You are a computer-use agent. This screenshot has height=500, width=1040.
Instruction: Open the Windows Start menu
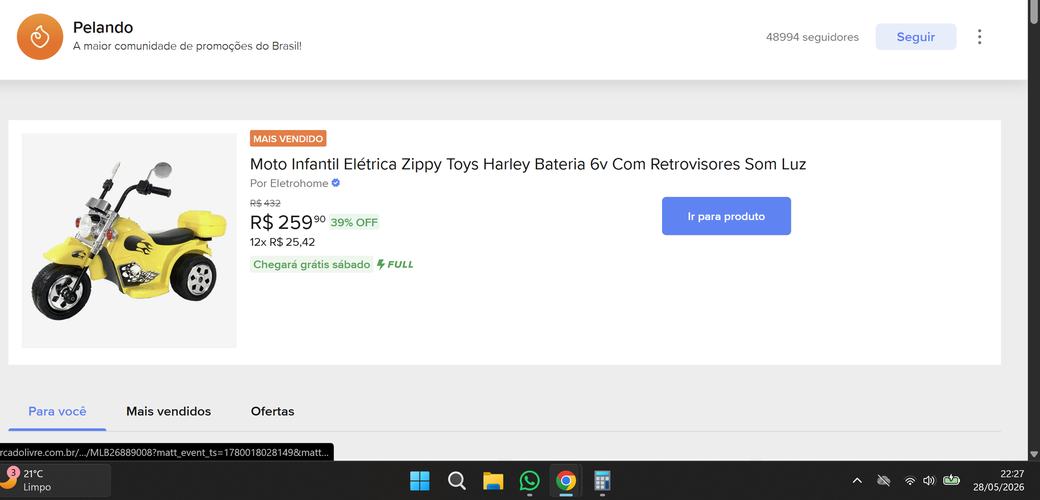click(x=419, y=481)
